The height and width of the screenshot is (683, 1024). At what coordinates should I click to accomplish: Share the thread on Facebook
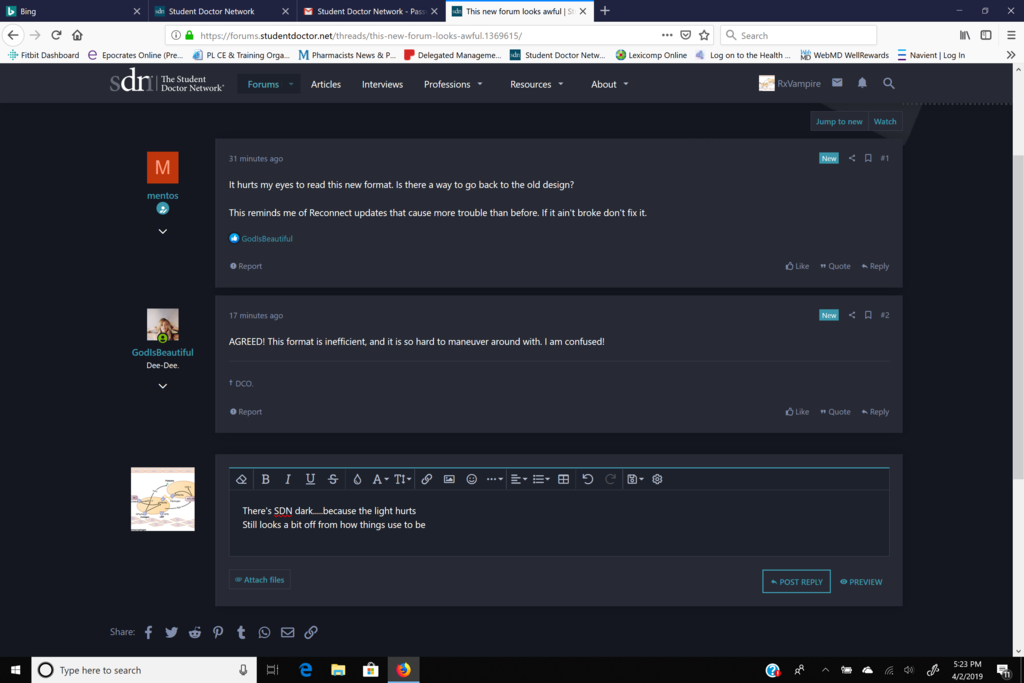[149, 632]
